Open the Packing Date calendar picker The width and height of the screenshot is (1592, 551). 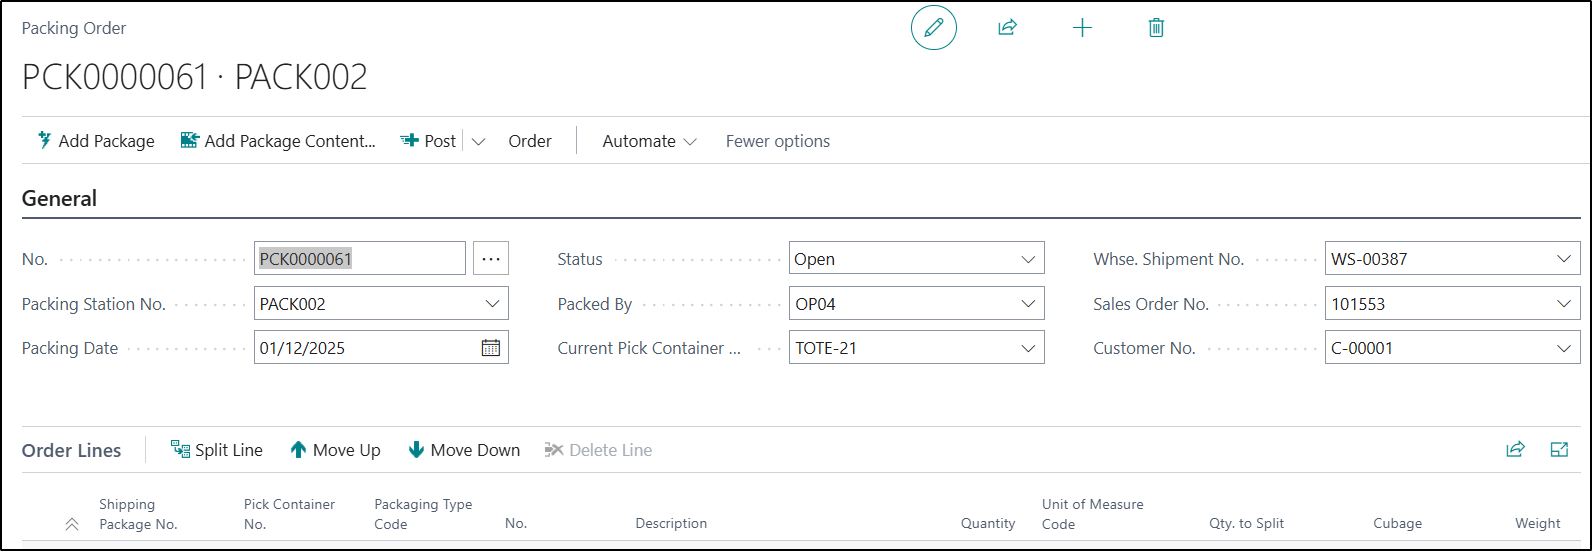(491, 348)
